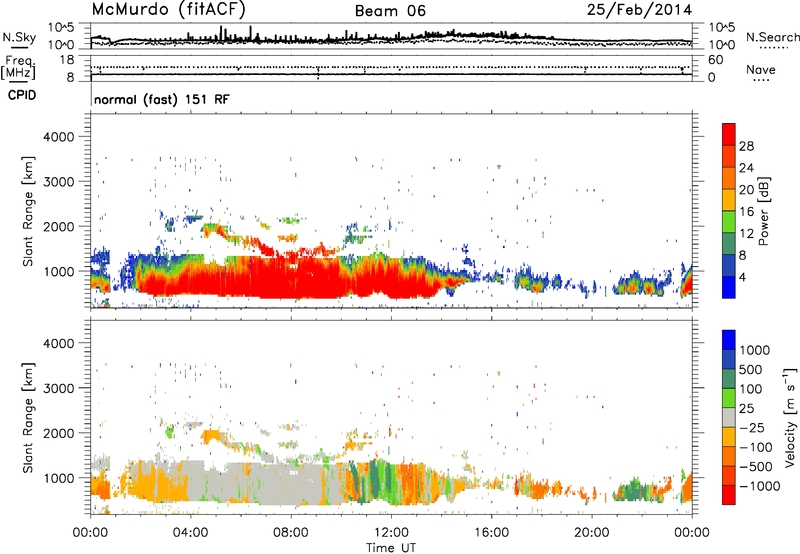Viewport: 800px width, 554px height.
Task: Click the '2000' label on velocity panel axis
Action: pyautogui.click(x=58, y=433)
